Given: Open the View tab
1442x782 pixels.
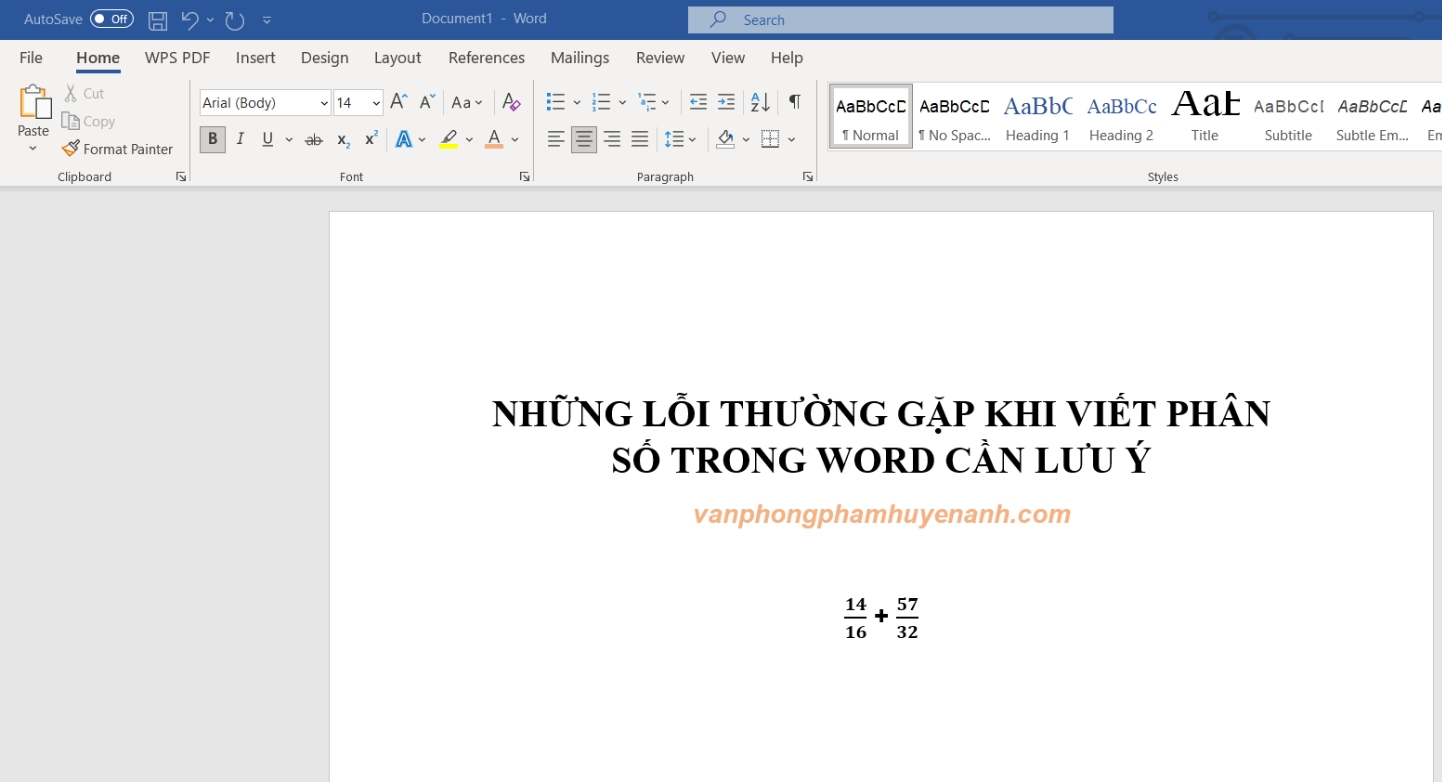Looking at the screenshot, I should click(728, 58).
